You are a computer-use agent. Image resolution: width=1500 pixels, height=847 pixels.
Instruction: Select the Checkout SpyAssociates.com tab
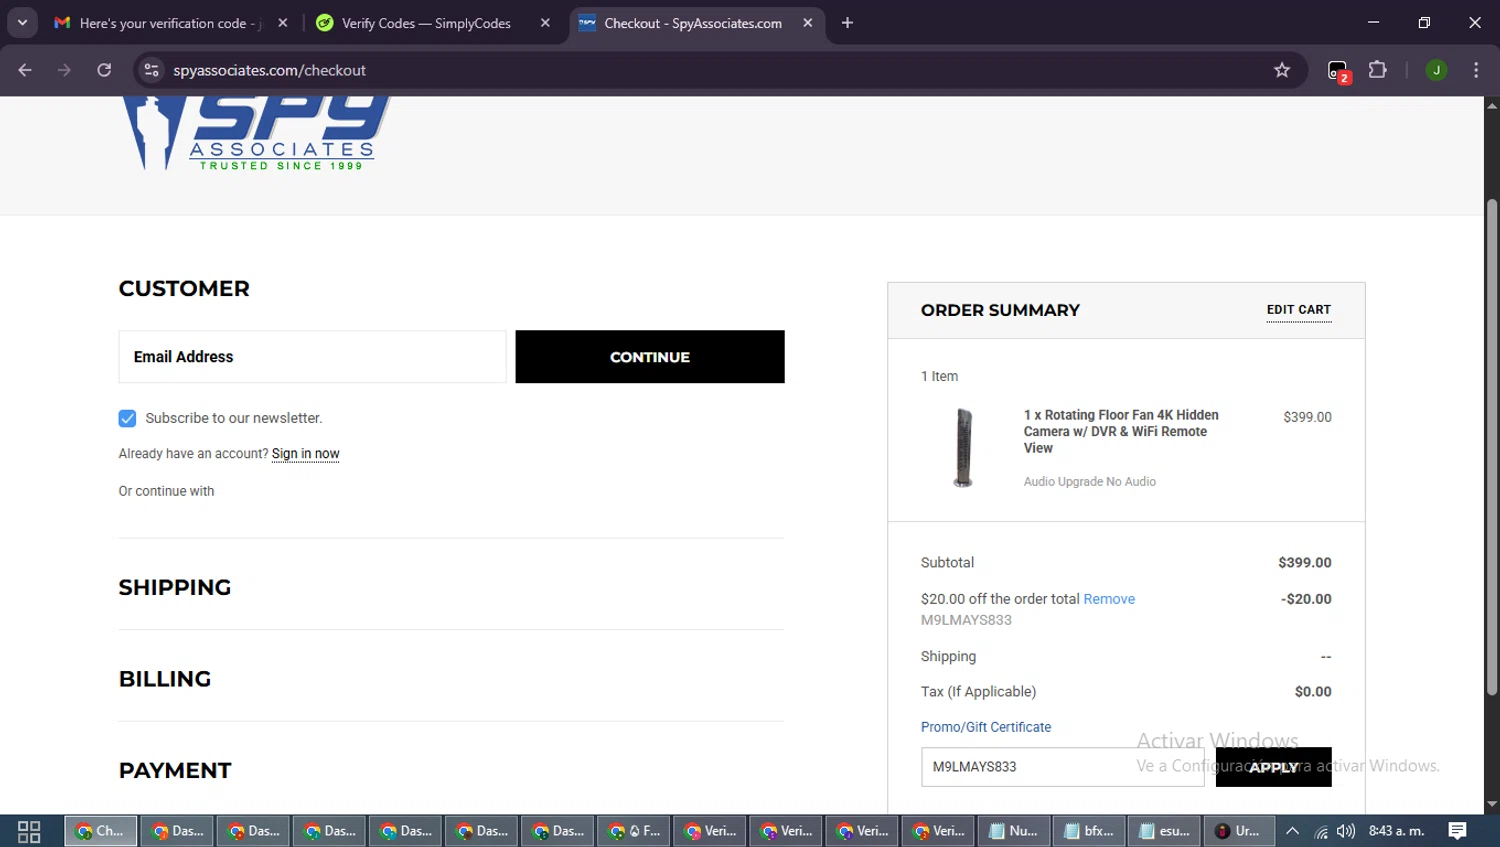[x=692, y=23]
